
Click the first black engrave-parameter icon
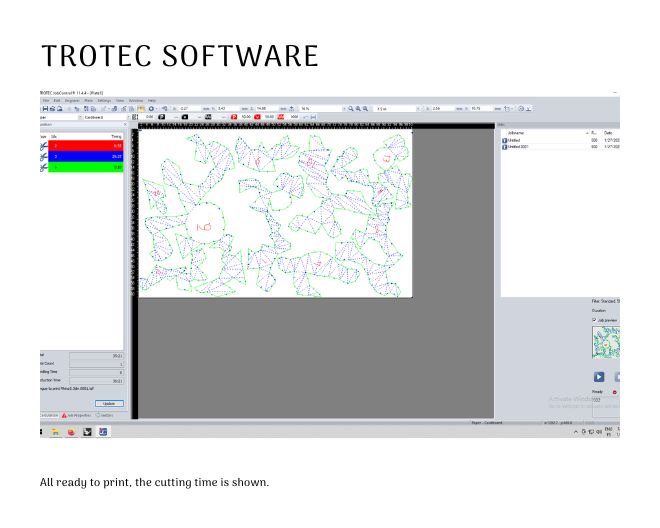(161, 117)
